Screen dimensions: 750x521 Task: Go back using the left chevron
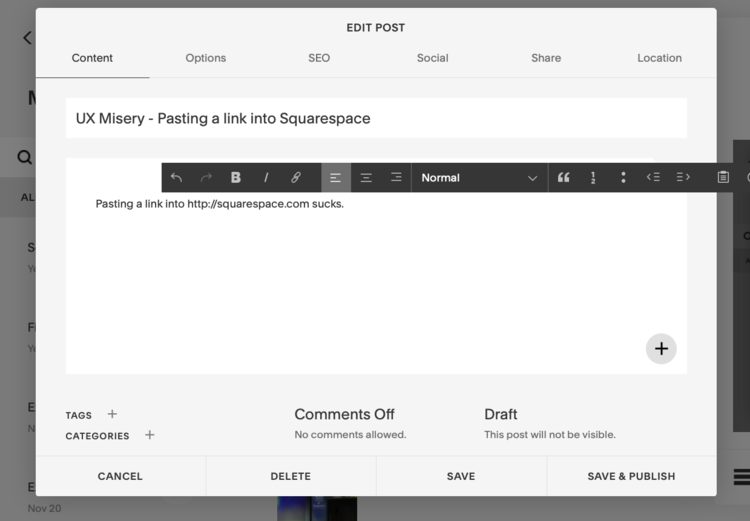coord(27,38)
